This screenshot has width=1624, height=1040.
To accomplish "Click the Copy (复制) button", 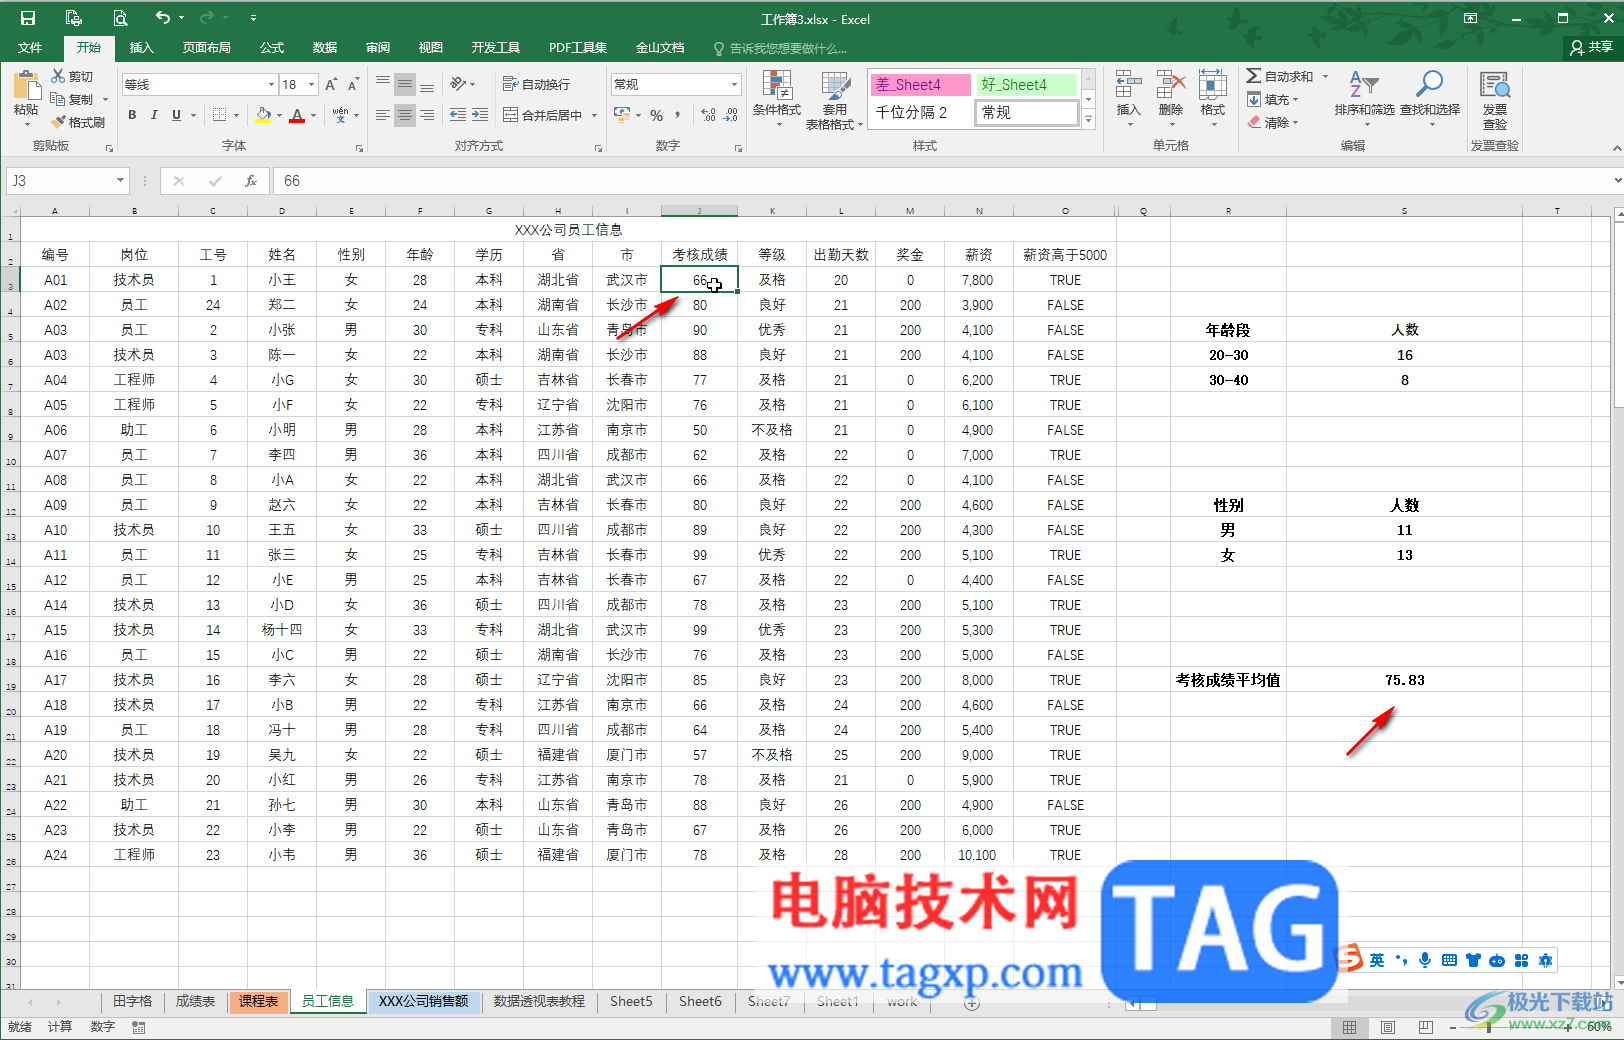I will 72,99.
